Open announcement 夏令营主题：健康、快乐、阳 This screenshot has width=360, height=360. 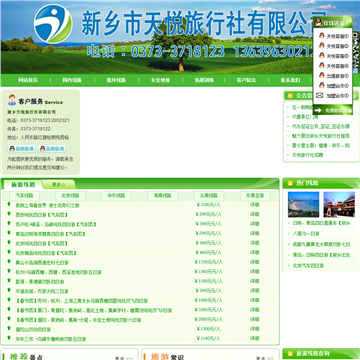tap(322, 146)
